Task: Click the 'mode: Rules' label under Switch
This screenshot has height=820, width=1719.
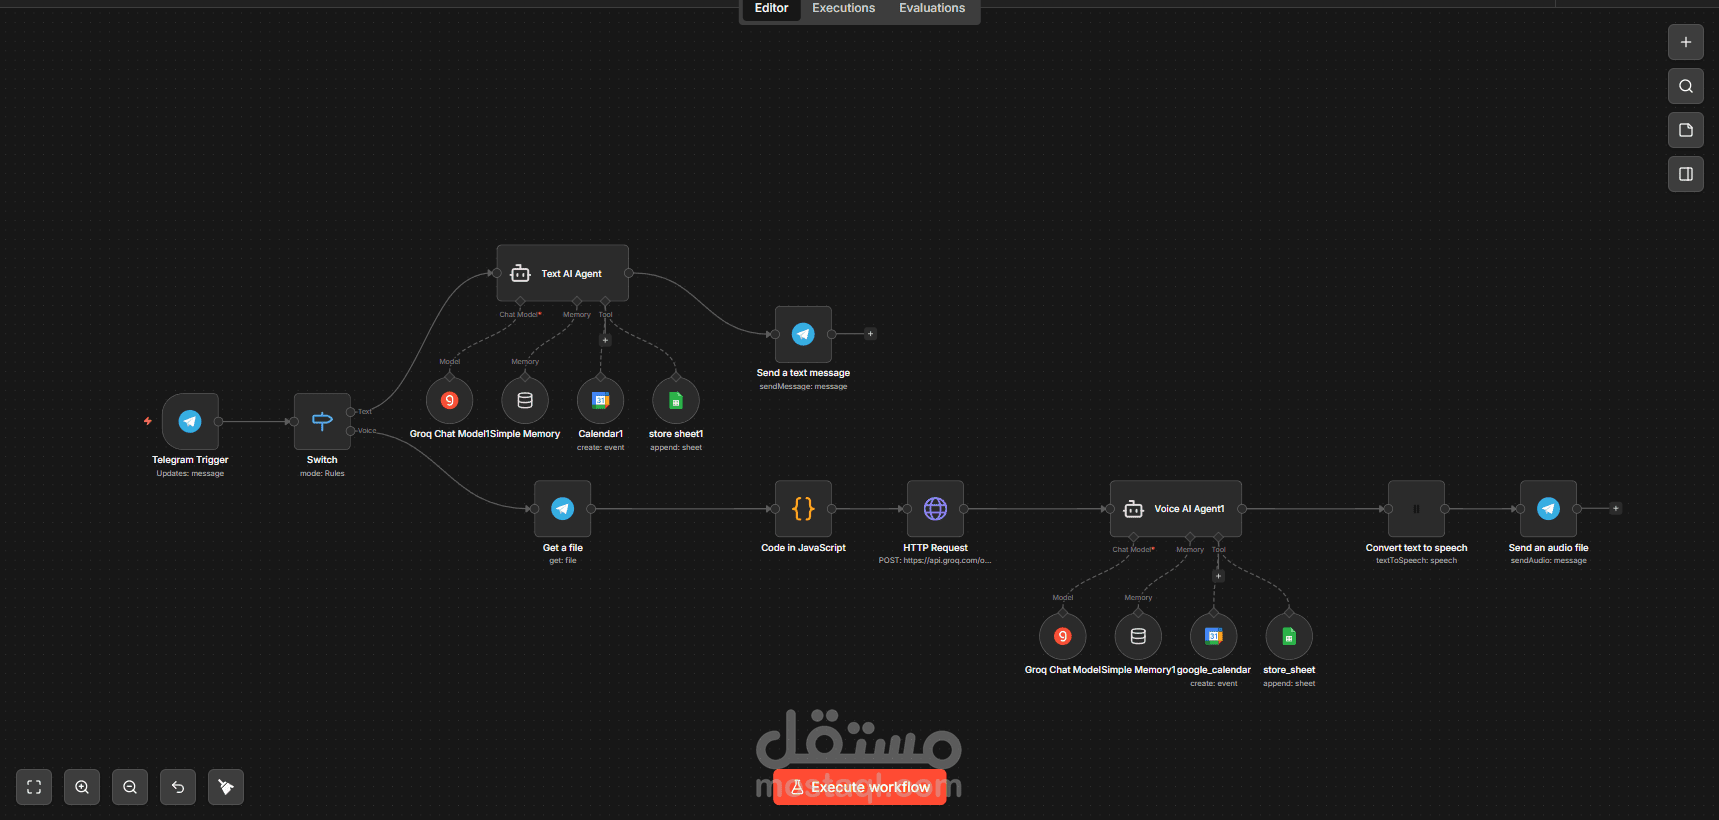Action: click(322, 474)
